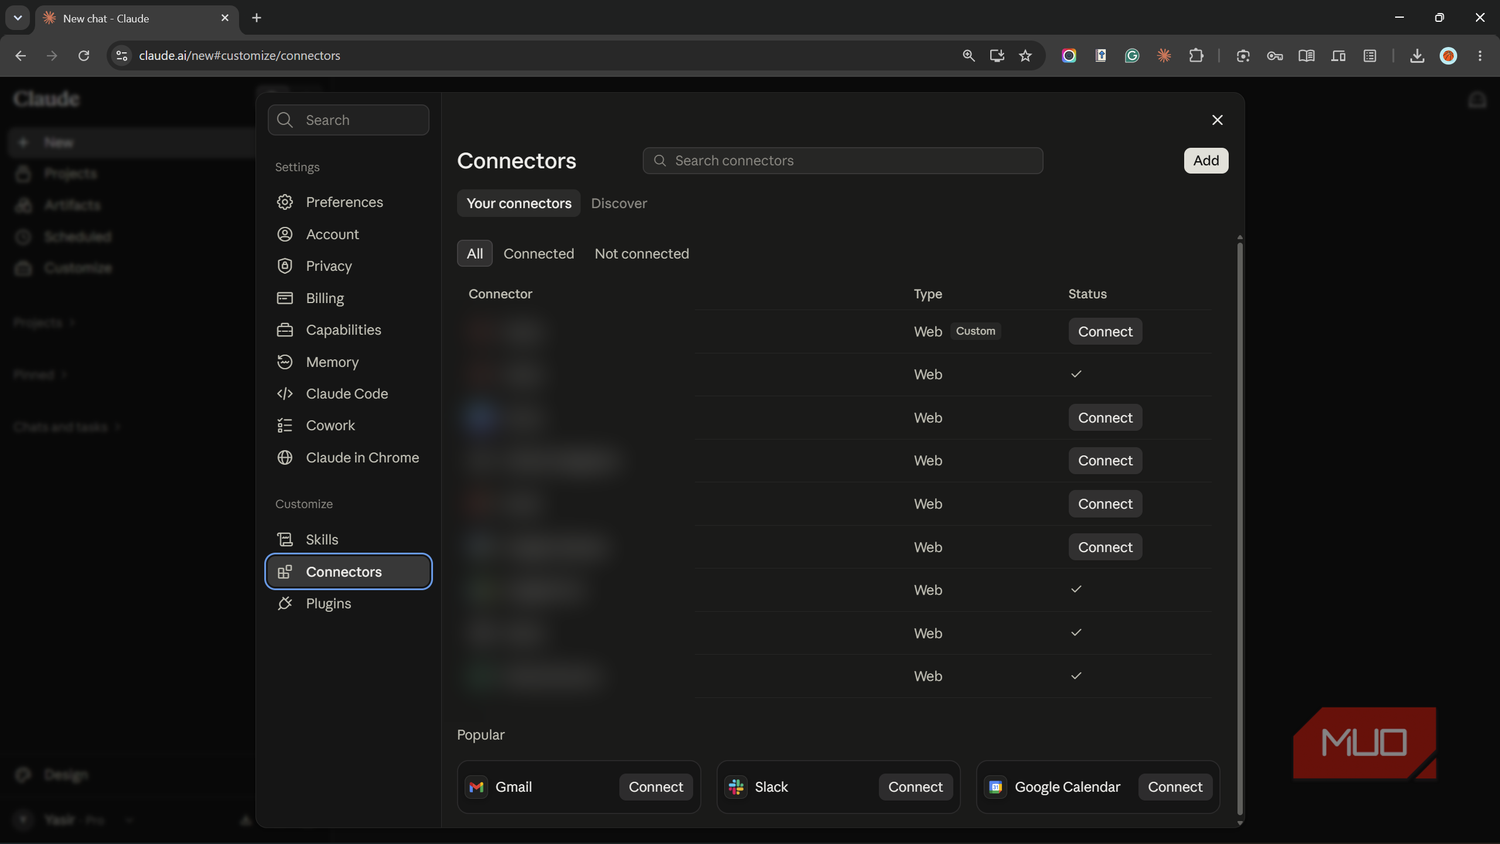
Task: Click the Slack logo icon
Action: point(736,787)
